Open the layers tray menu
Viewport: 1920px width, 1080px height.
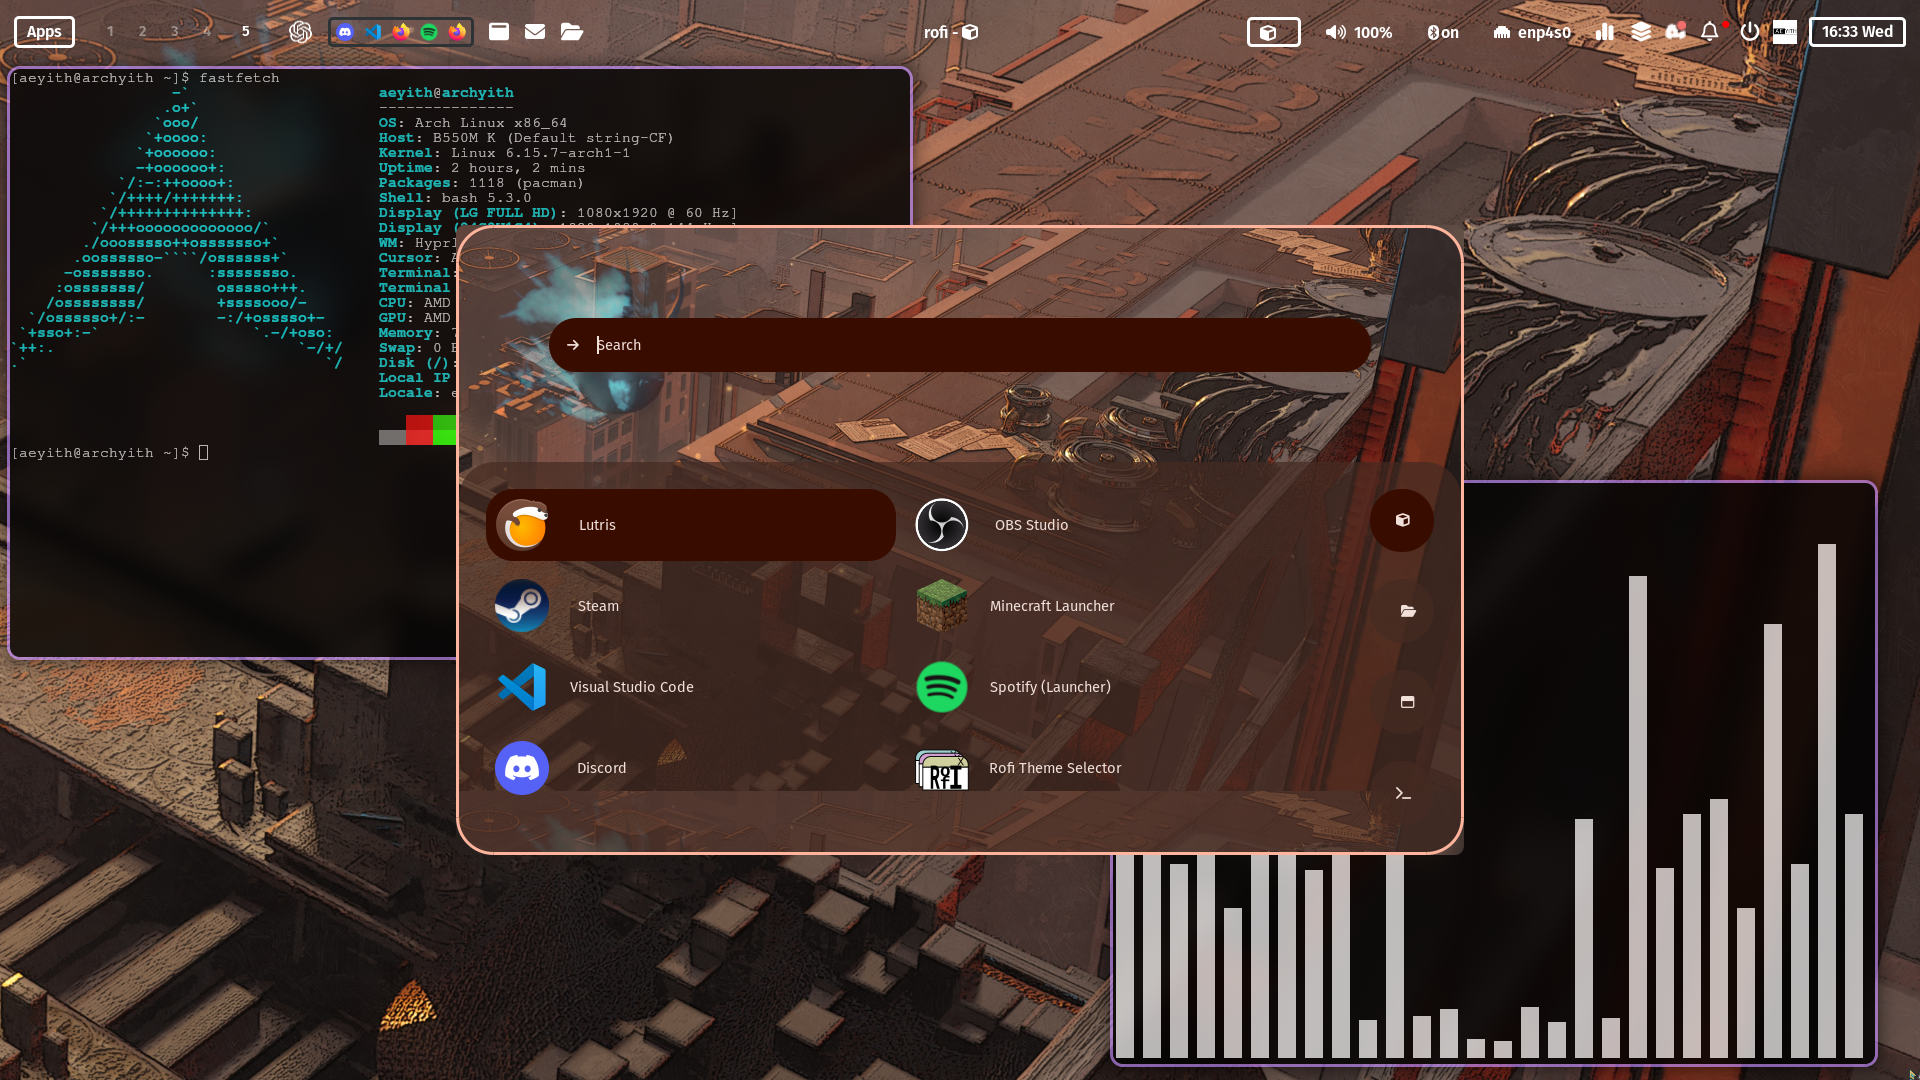(x=1642, y=32)
